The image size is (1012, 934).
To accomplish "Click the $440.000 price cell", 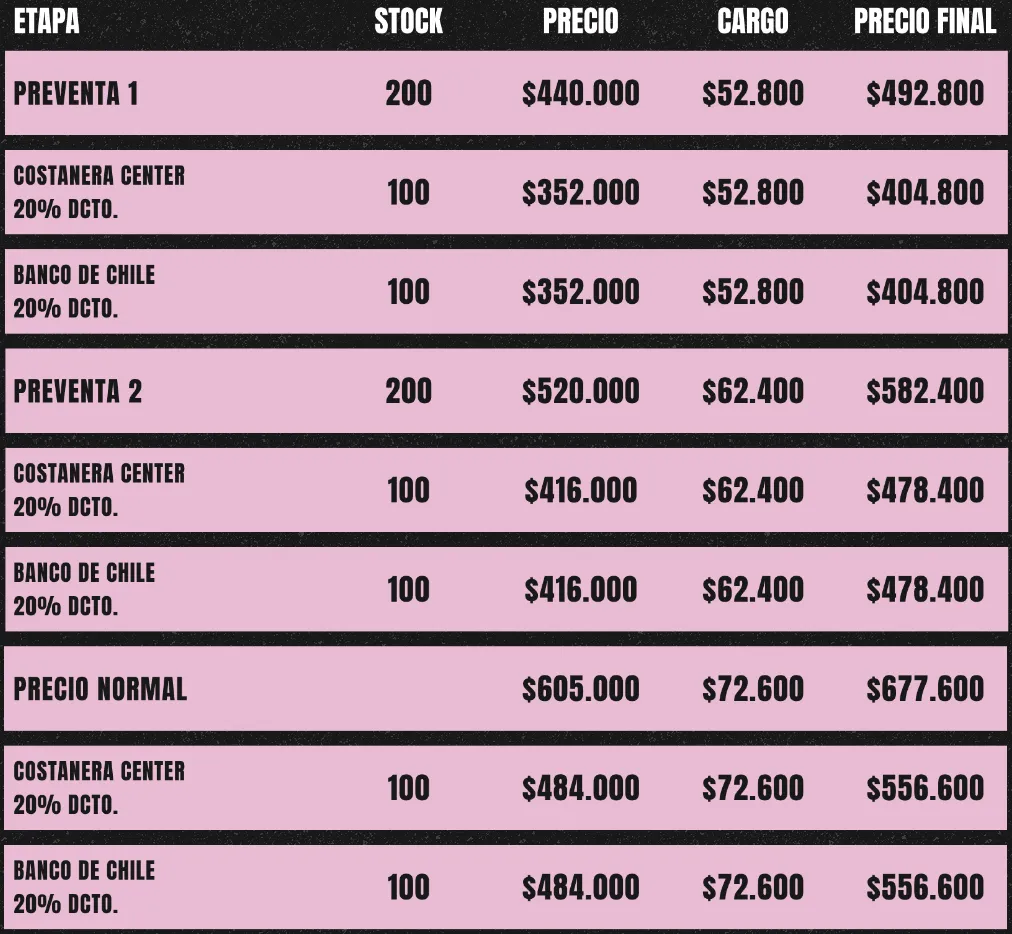I will click(580, 94).
